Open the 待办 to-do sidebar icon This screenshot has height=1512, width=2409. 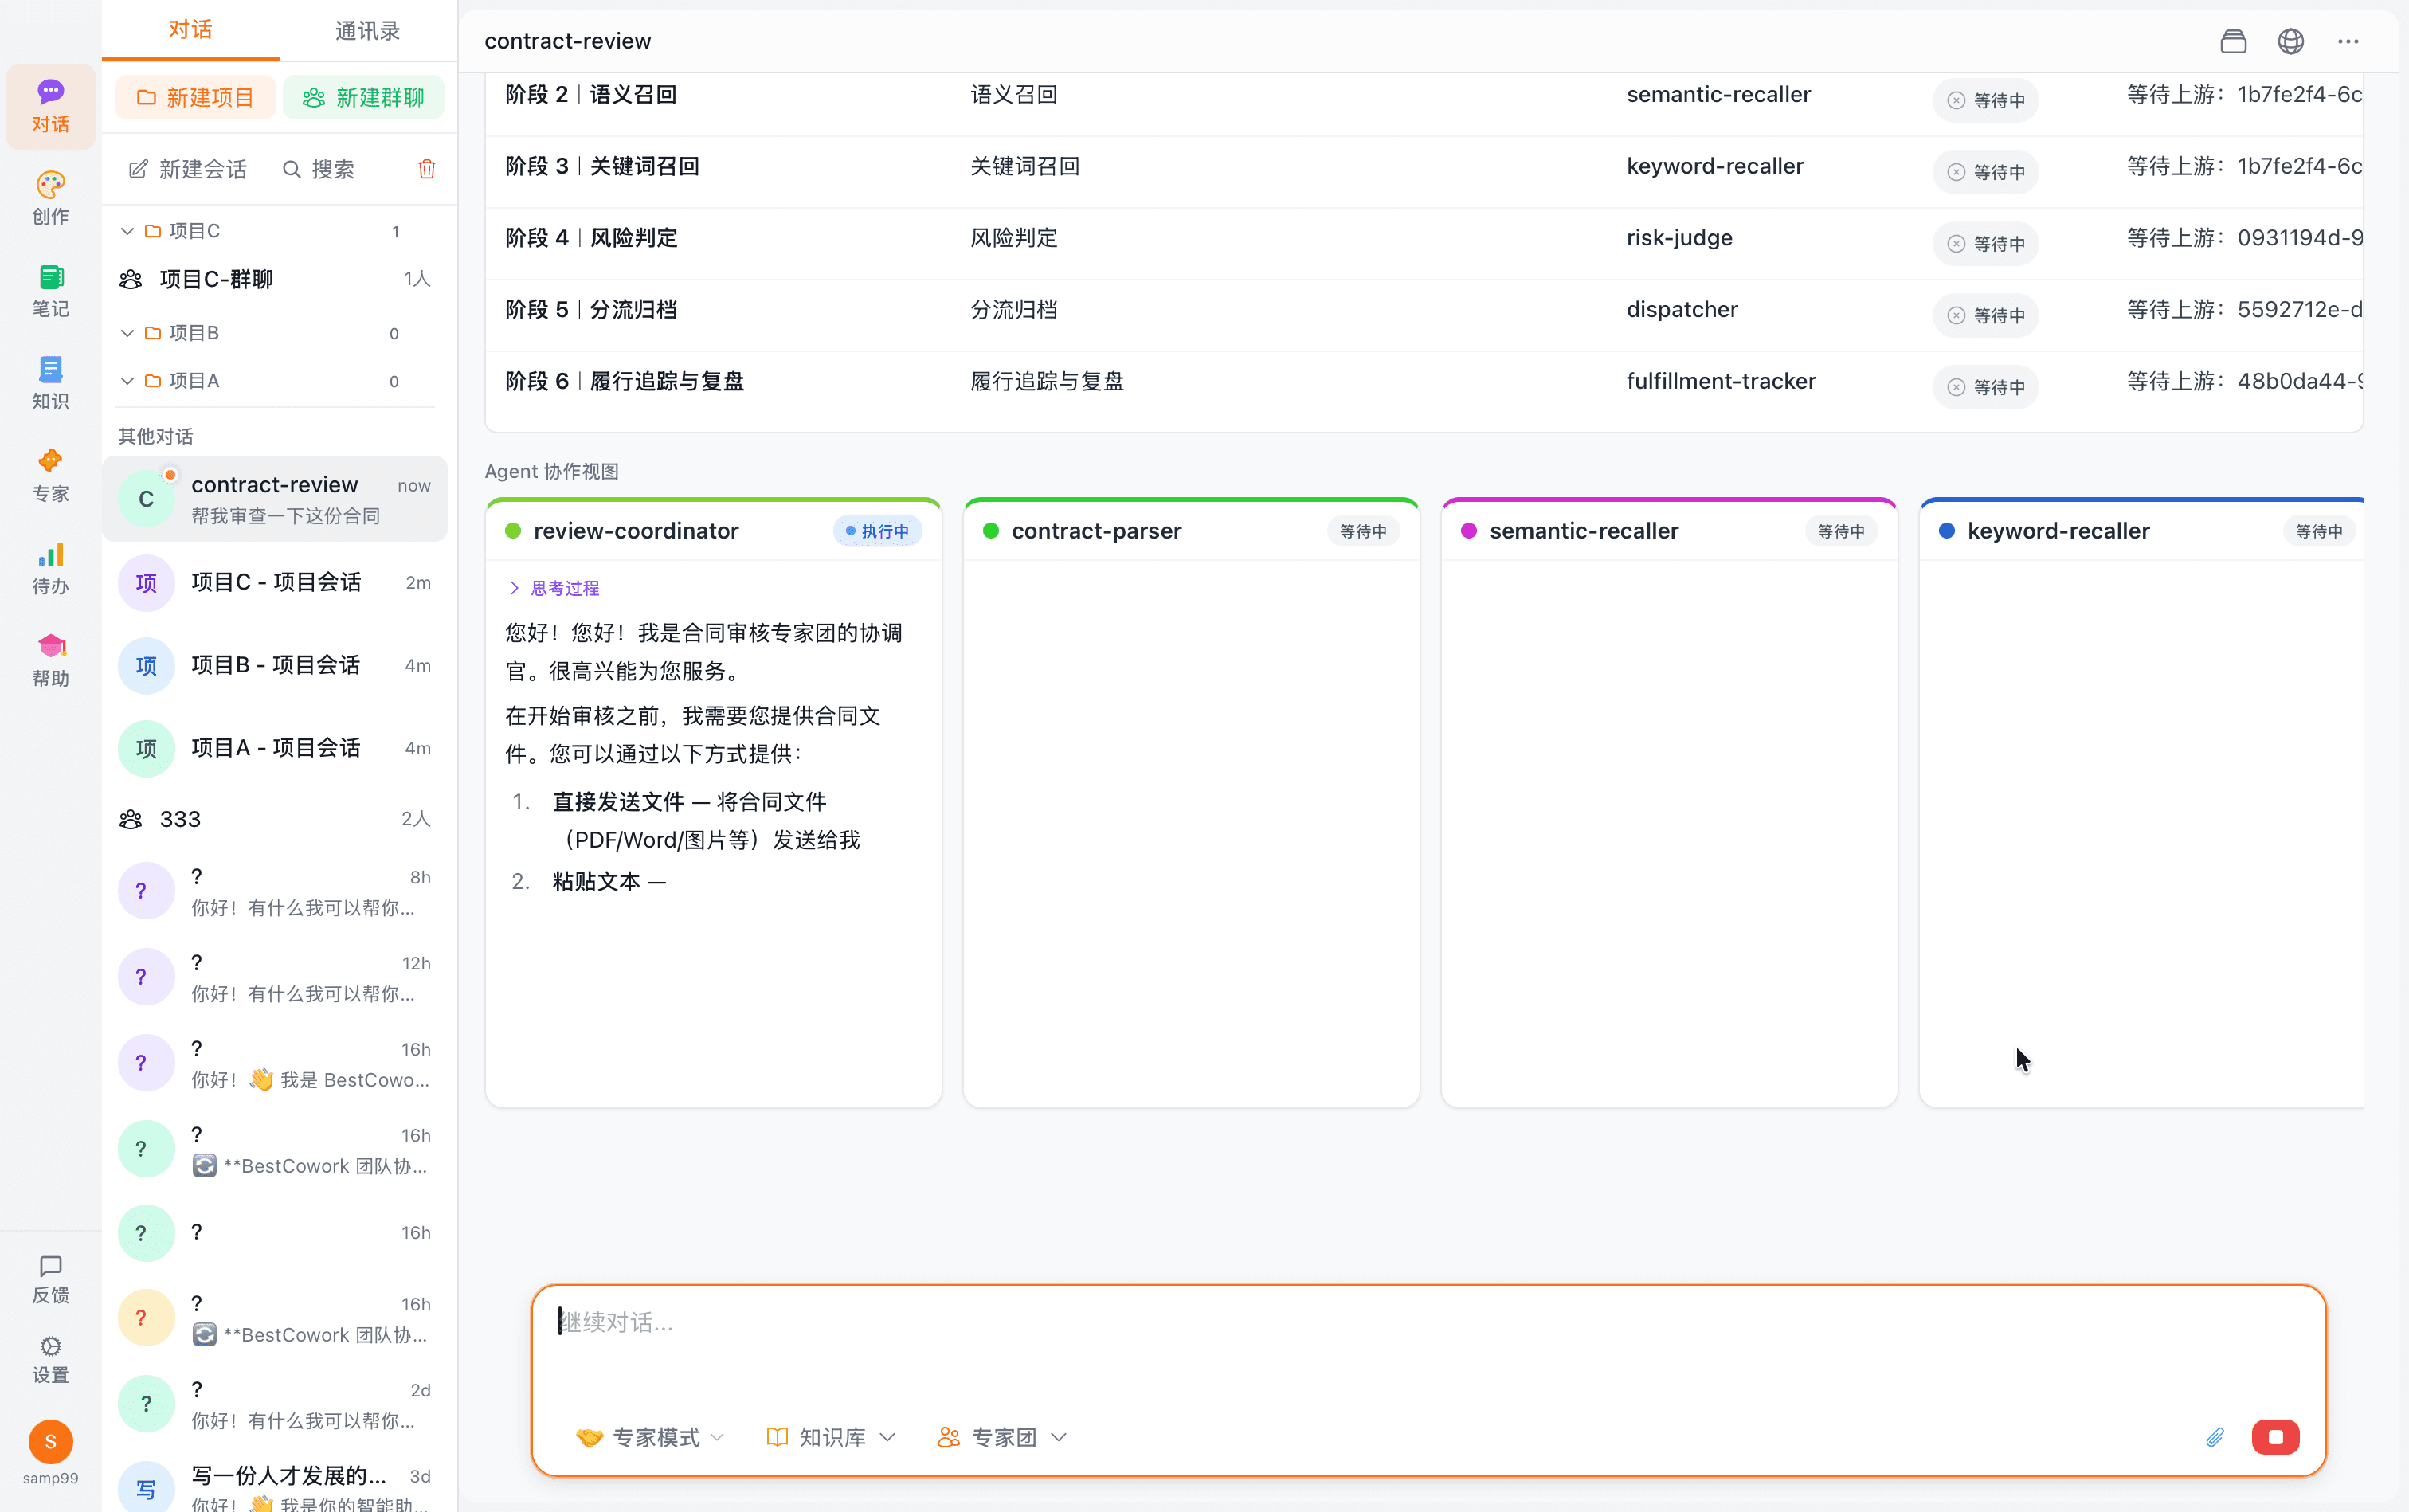coord(50,568)
